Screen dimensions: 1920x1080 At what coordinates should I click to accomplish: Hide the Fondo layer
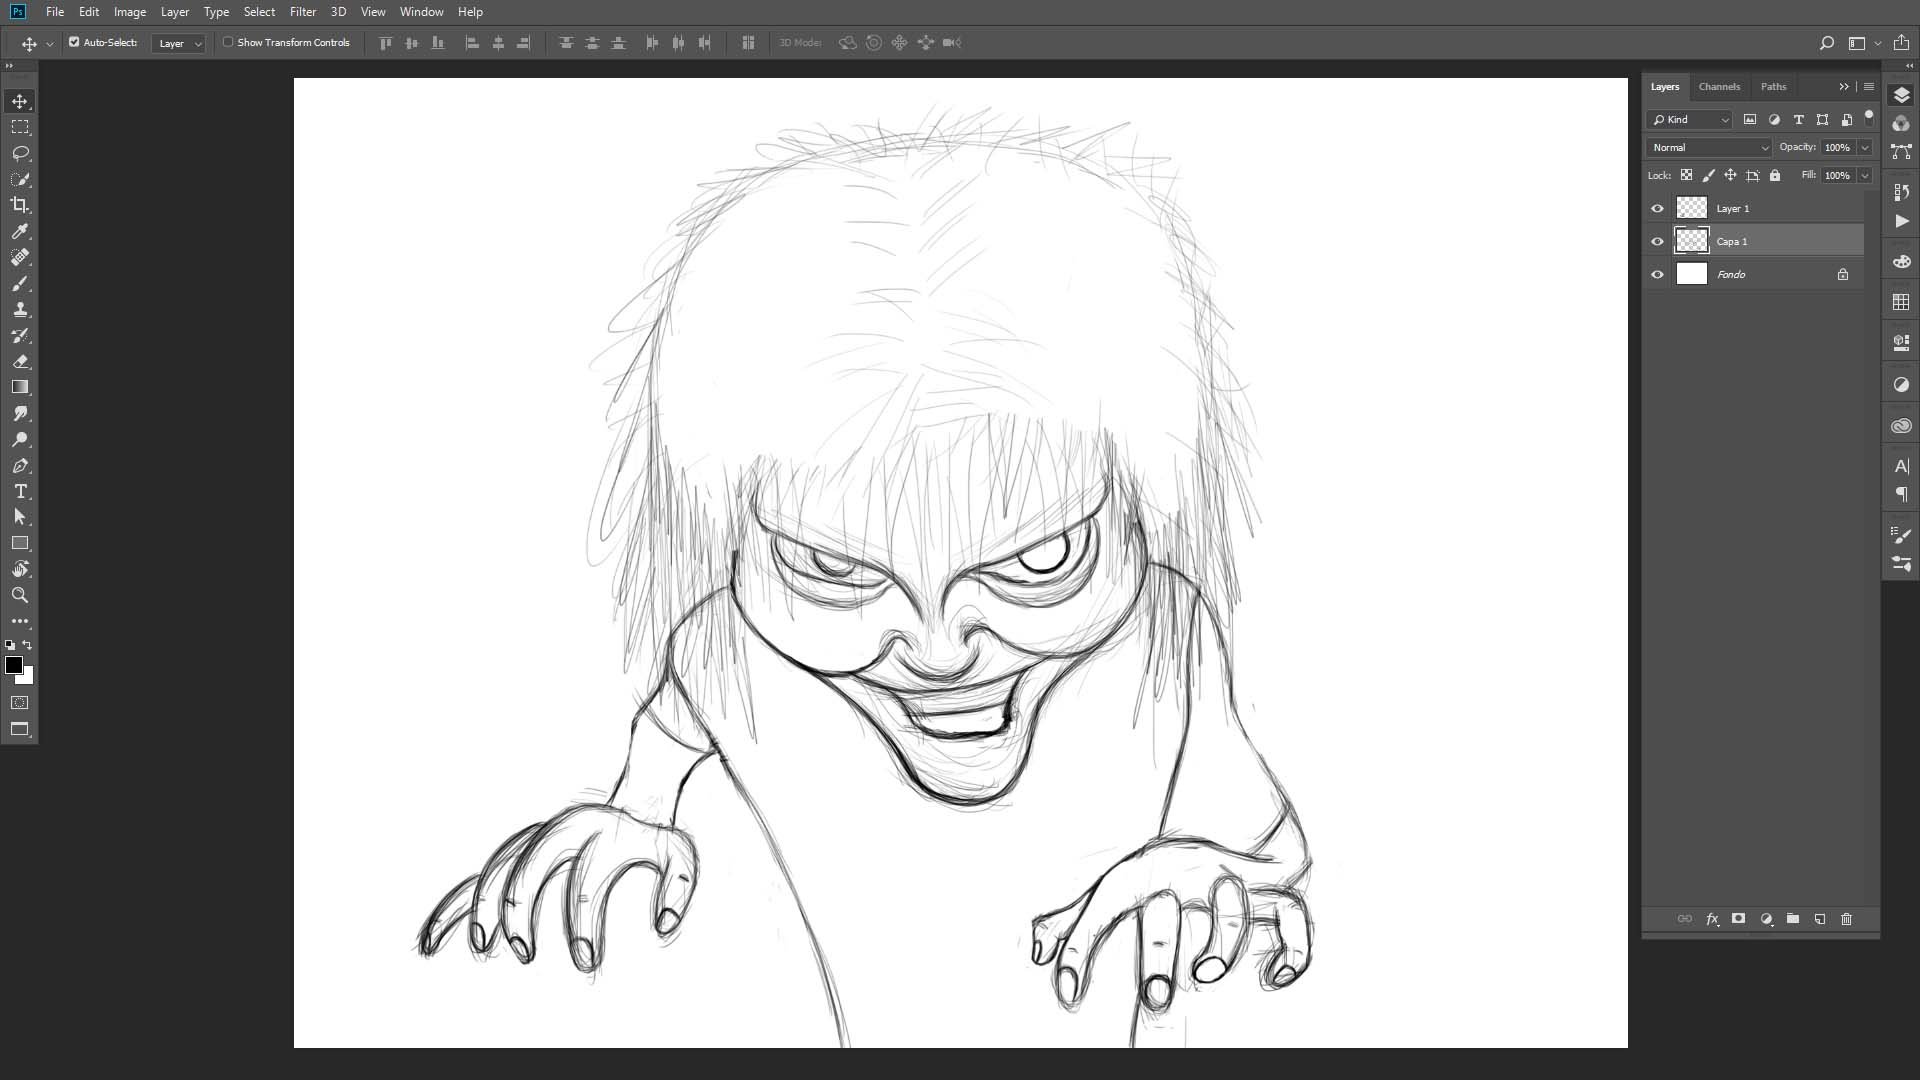(x=1657, y=274)
